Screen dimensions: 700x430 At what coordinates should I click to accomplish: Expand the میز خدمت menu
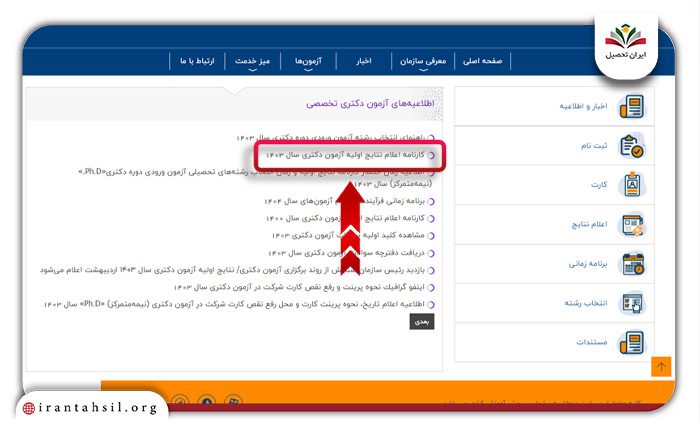click(253, 61)
